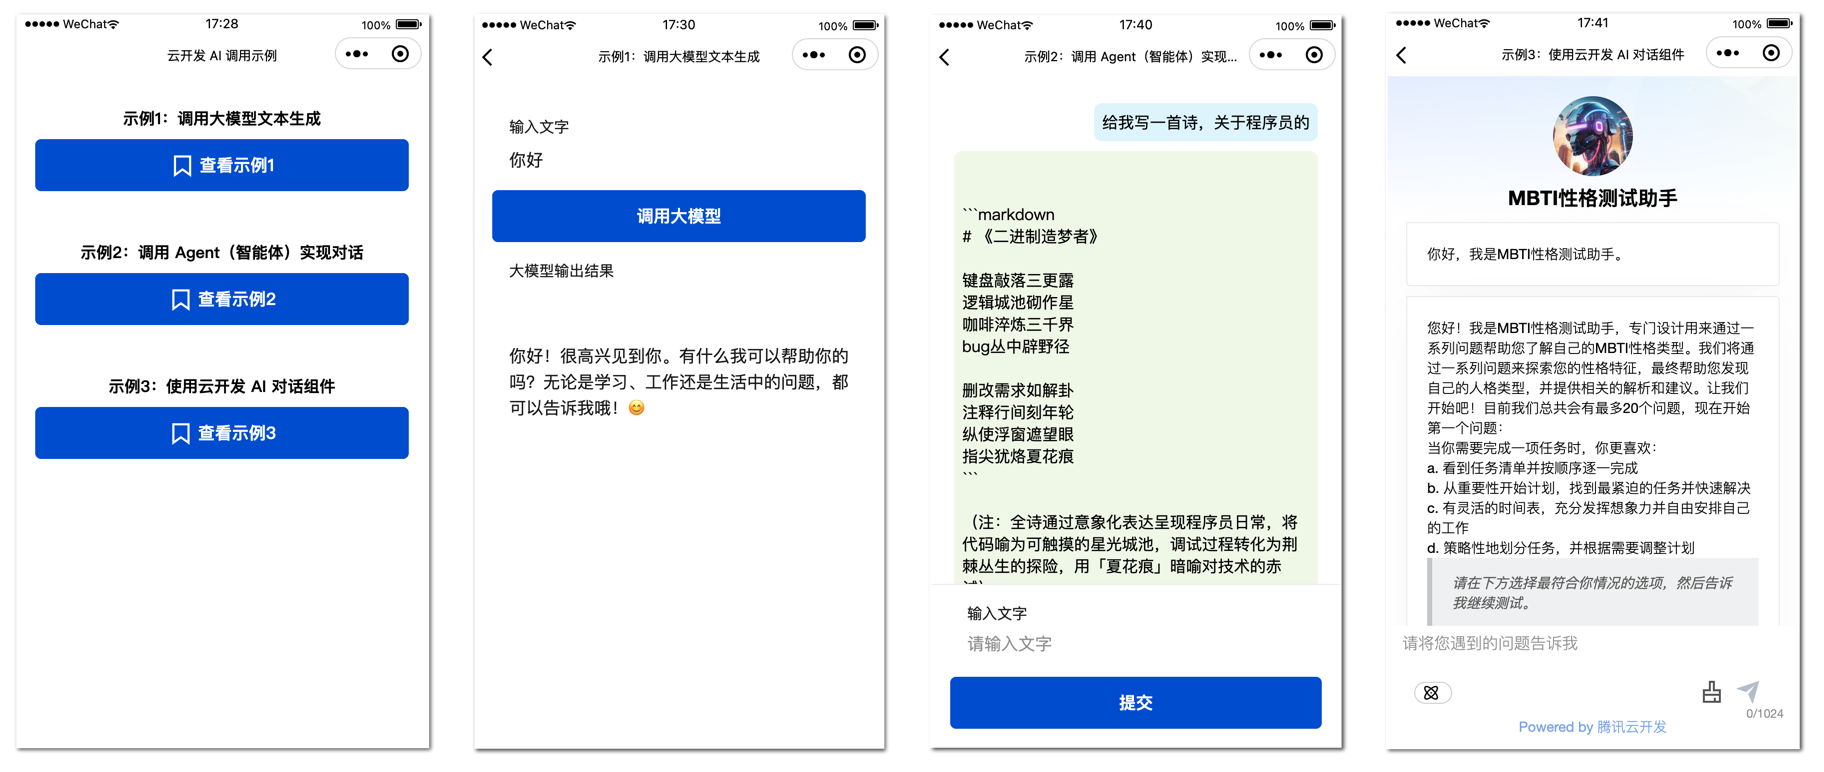Click the gray 请在下方选择最符合你情况的选项 quote block
1824x772 pixels.
pos(1593,592)
